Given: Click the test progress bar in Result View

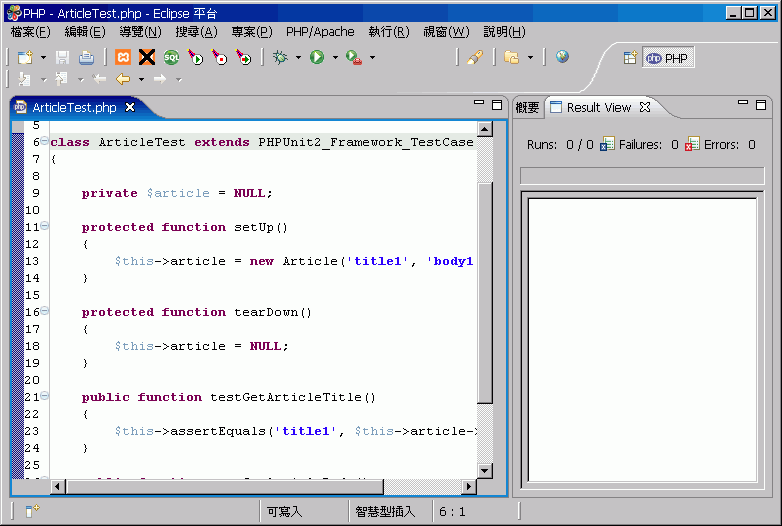Looking at the screenshot, I should 642,176.
